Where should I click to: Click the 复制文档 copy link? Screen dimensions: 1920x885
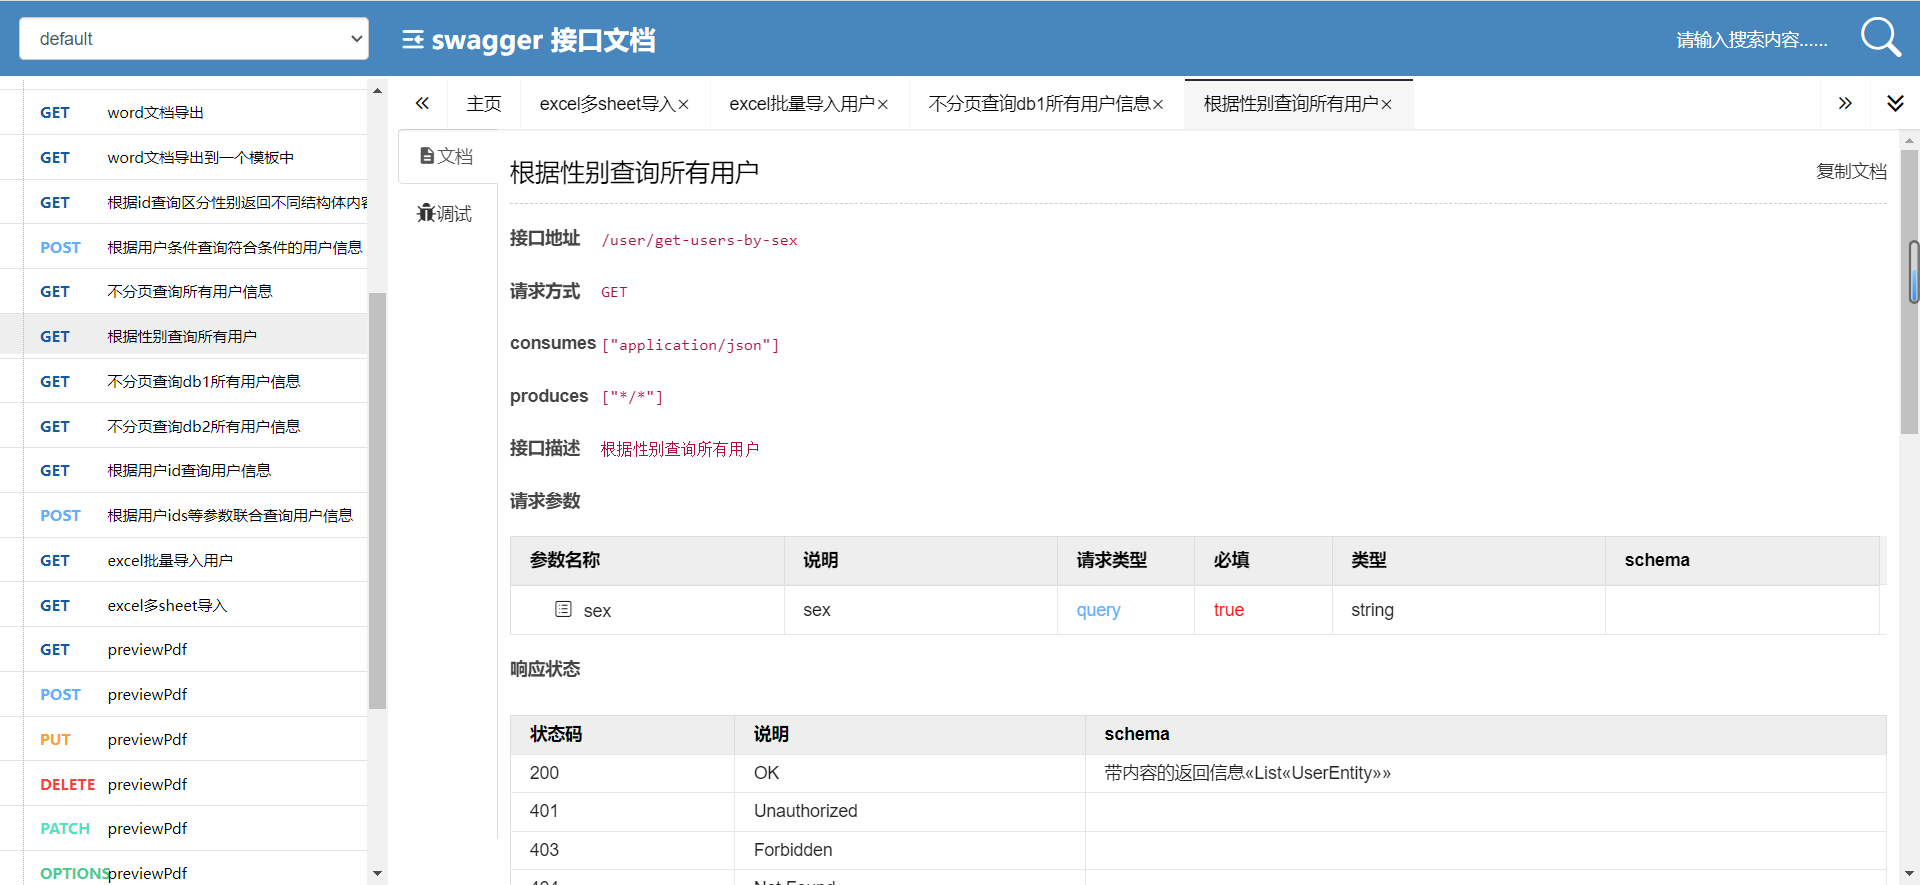point(1851,171)
